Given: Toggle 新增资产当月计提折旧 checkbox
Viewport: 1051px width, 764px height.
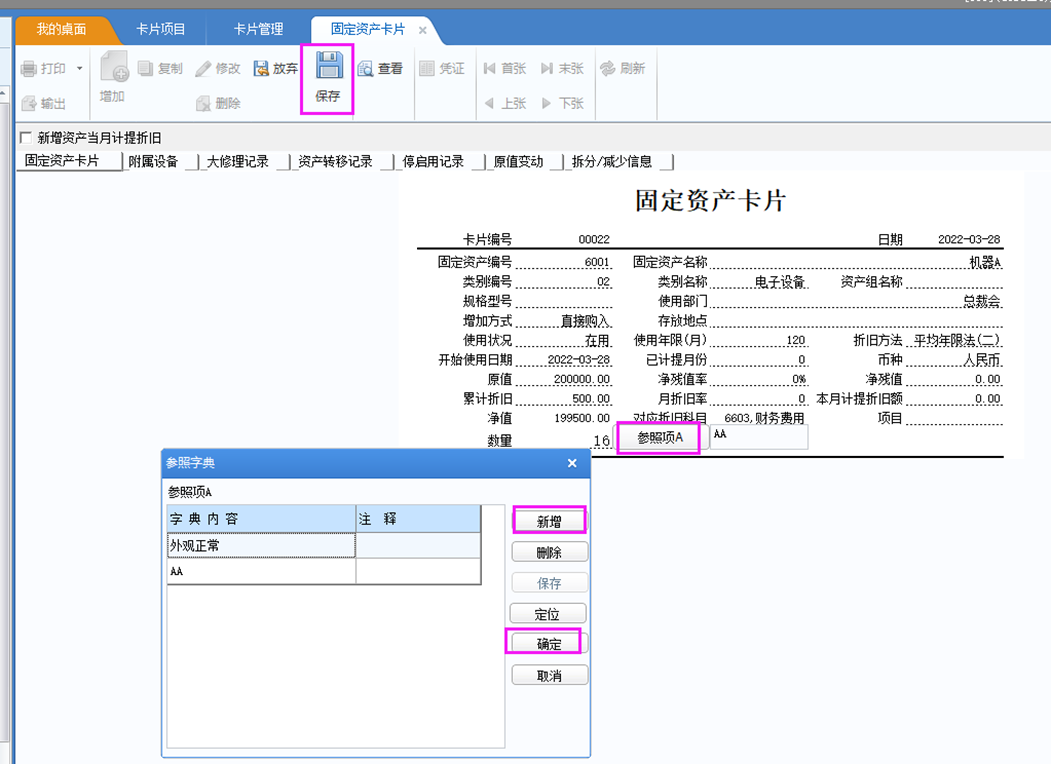Looking at the screenshot, I should 26,138.
